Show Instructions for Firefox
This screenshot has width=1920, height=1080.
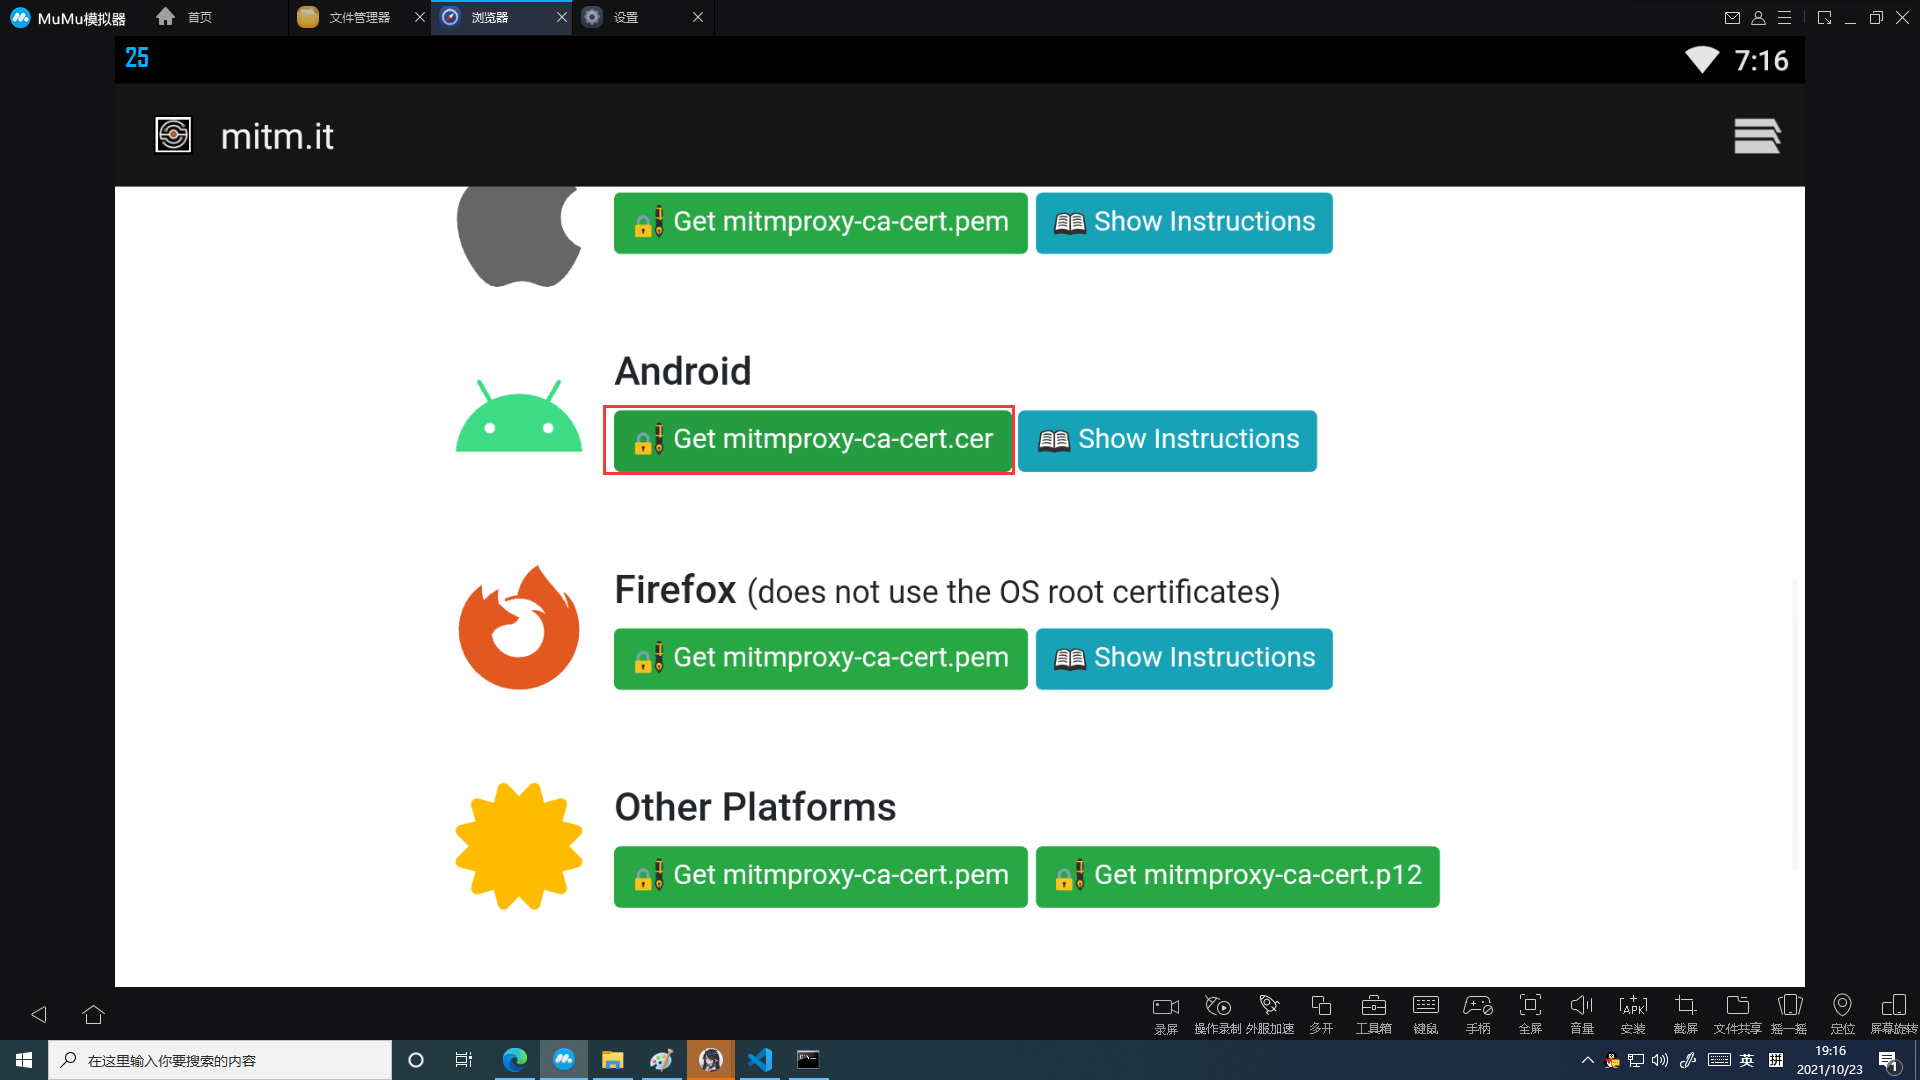pyautogui.click(x=1184, y=658)
